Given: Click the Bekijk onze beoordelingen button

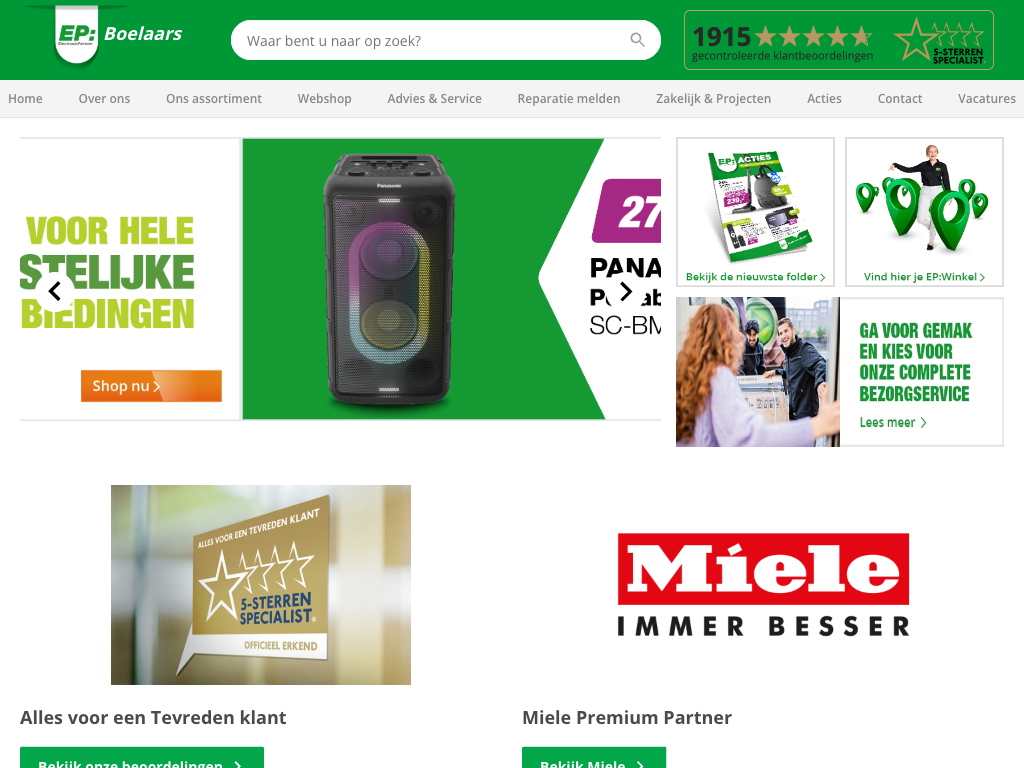Looking at the screenshot, I should click(142, 760).
